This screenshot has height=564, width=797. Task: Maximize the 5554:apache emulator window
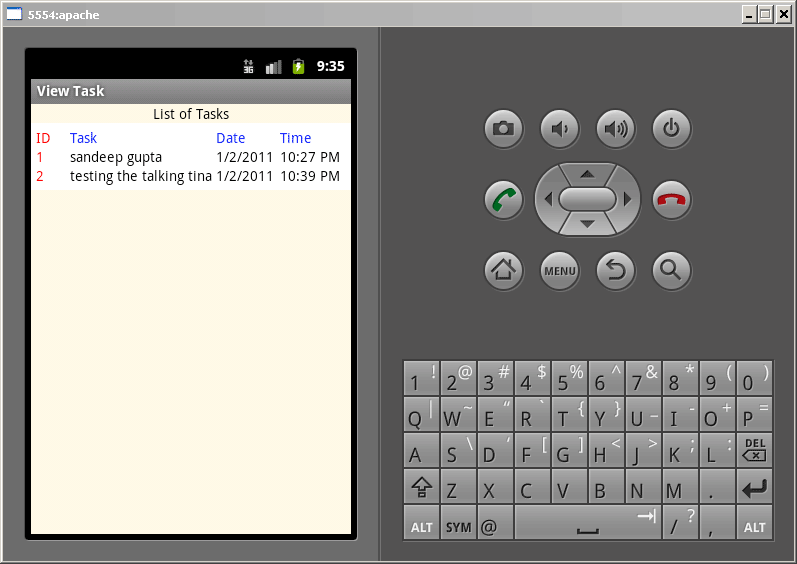[765, 14]
